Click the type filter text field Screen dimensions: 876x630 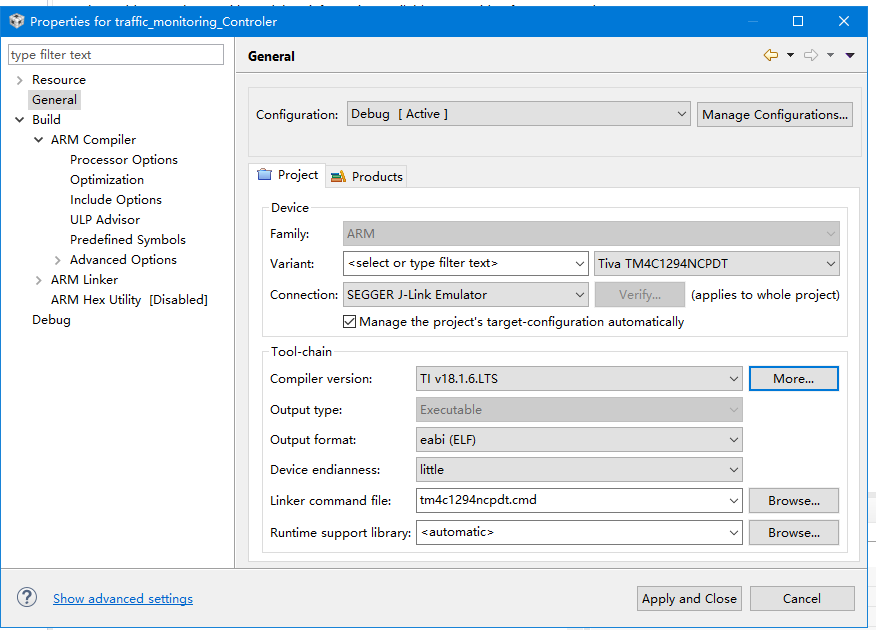(116, 55)
